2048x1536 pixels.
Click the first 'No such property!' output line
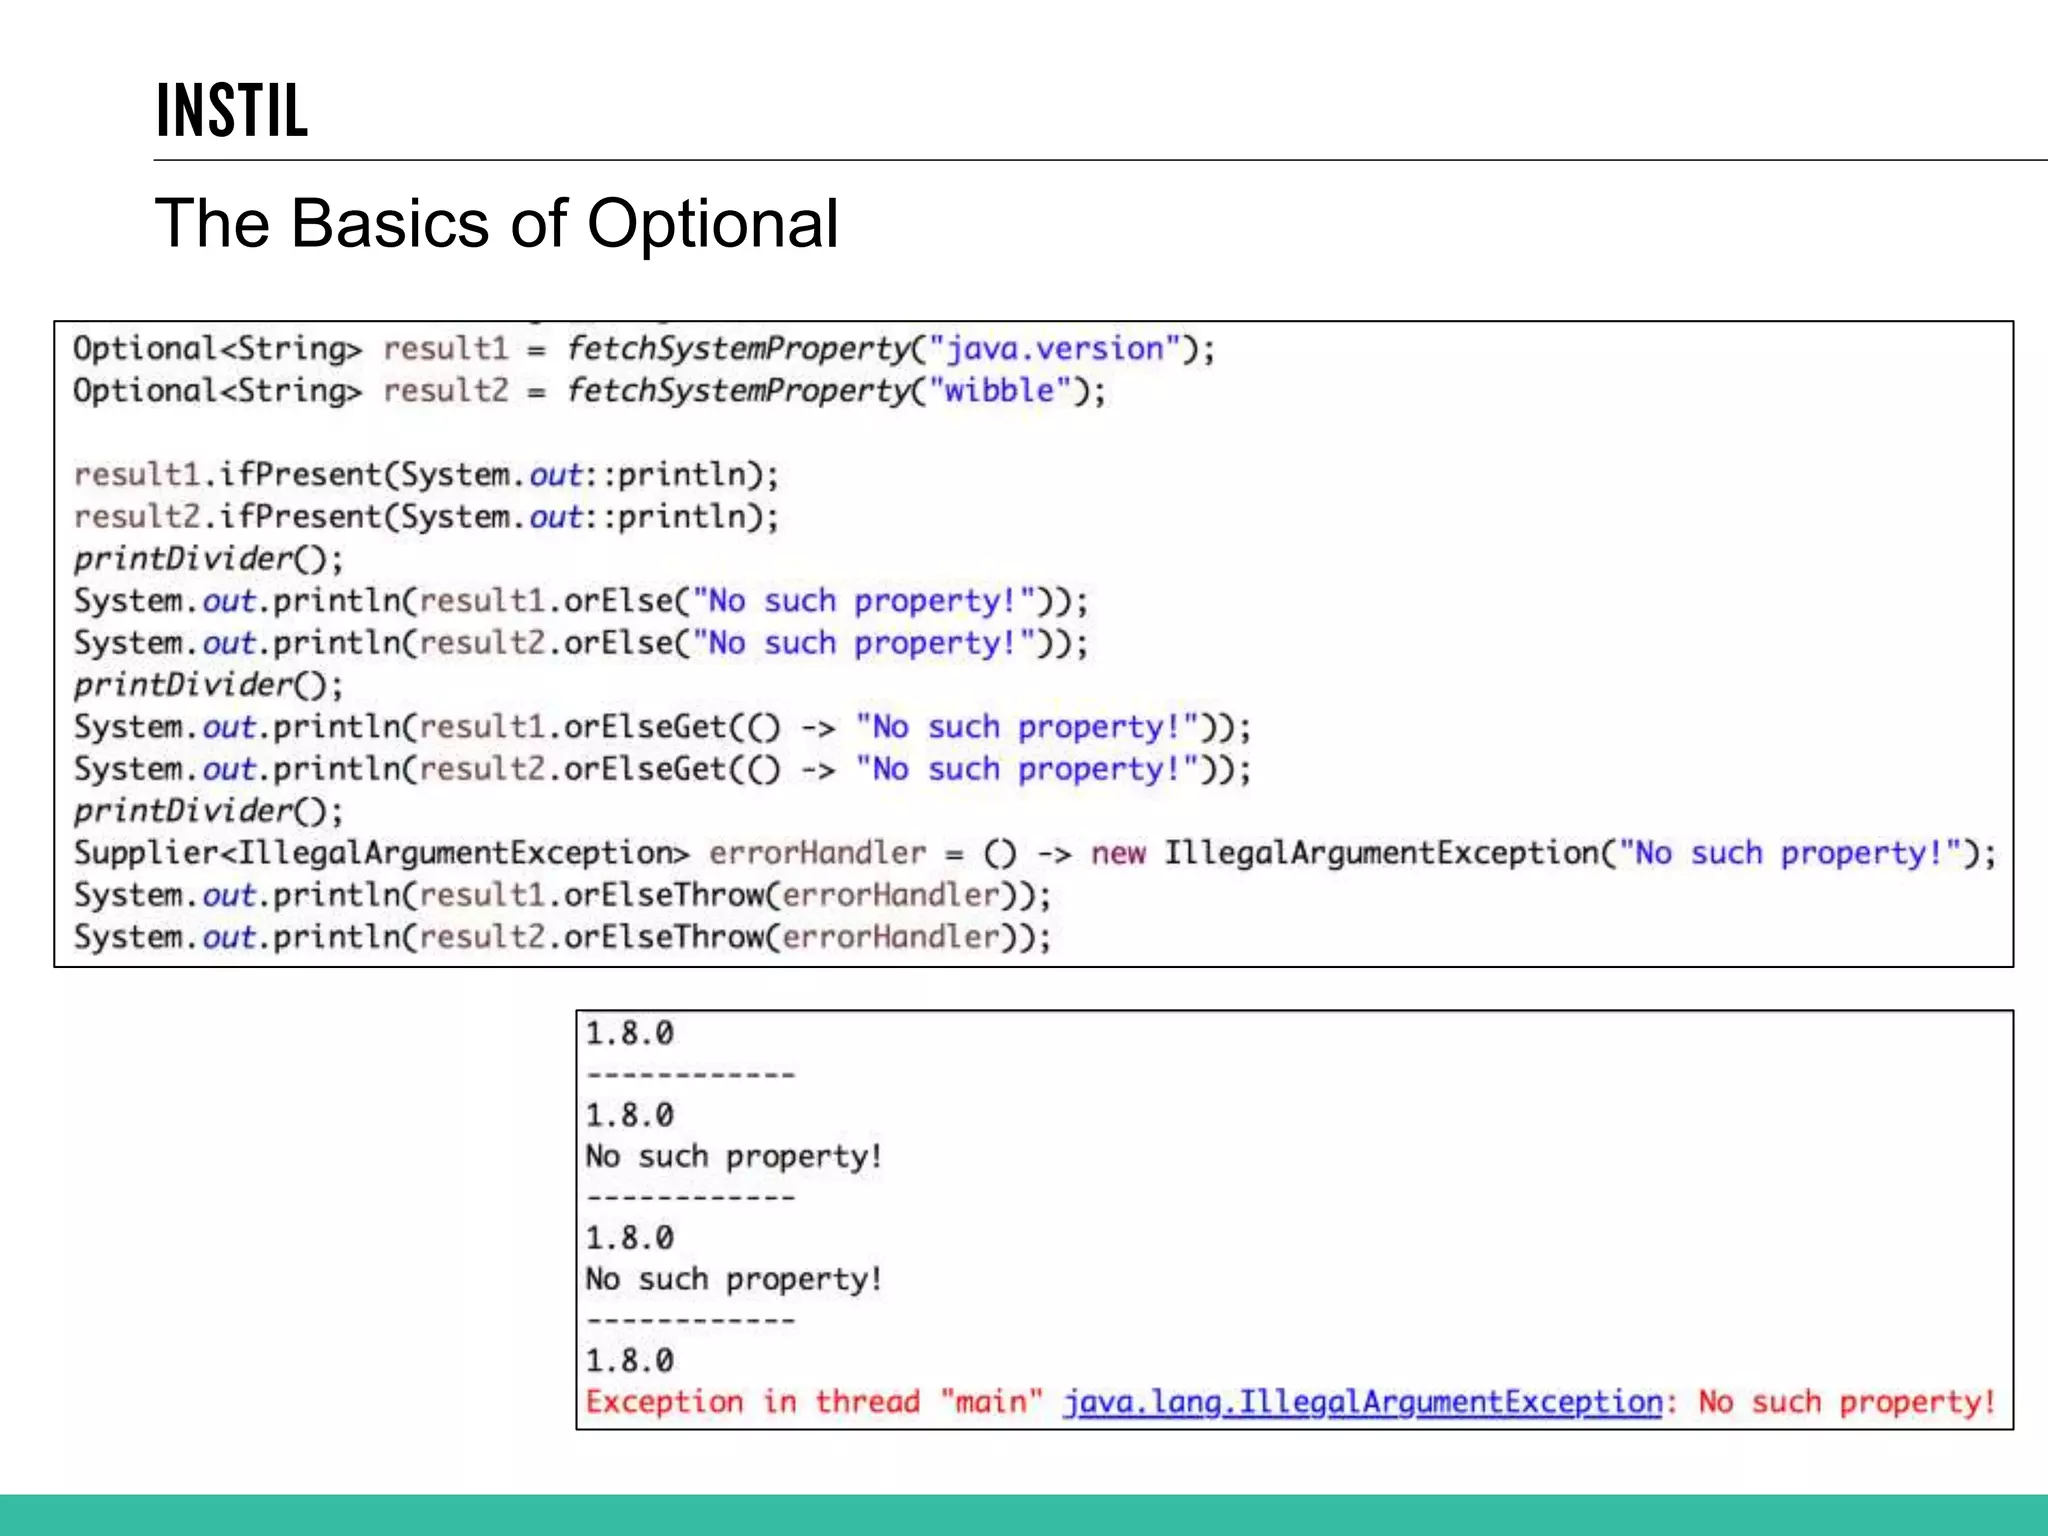pyautogui.click(x=734, y=1157)
